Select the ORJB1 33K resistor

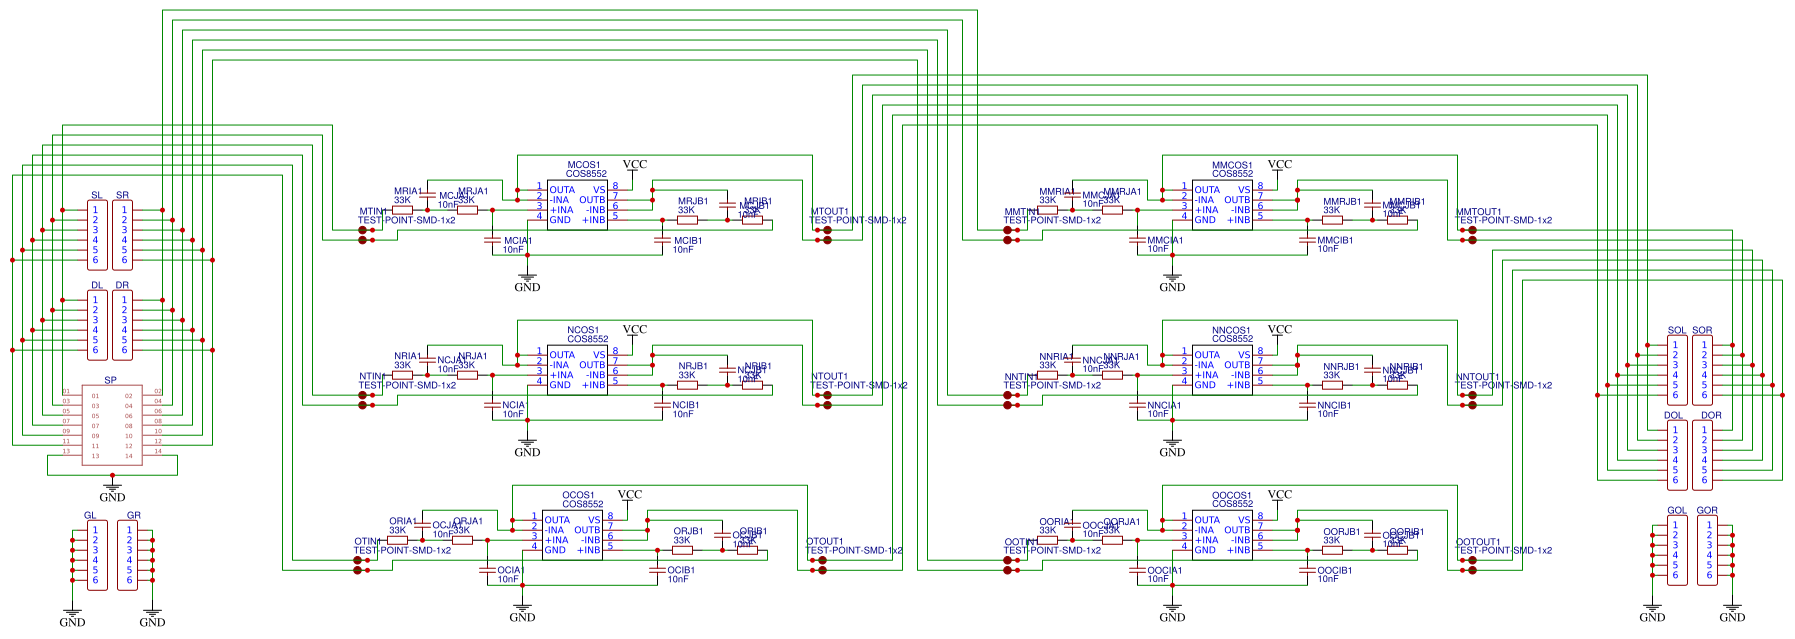coord(682,550)
